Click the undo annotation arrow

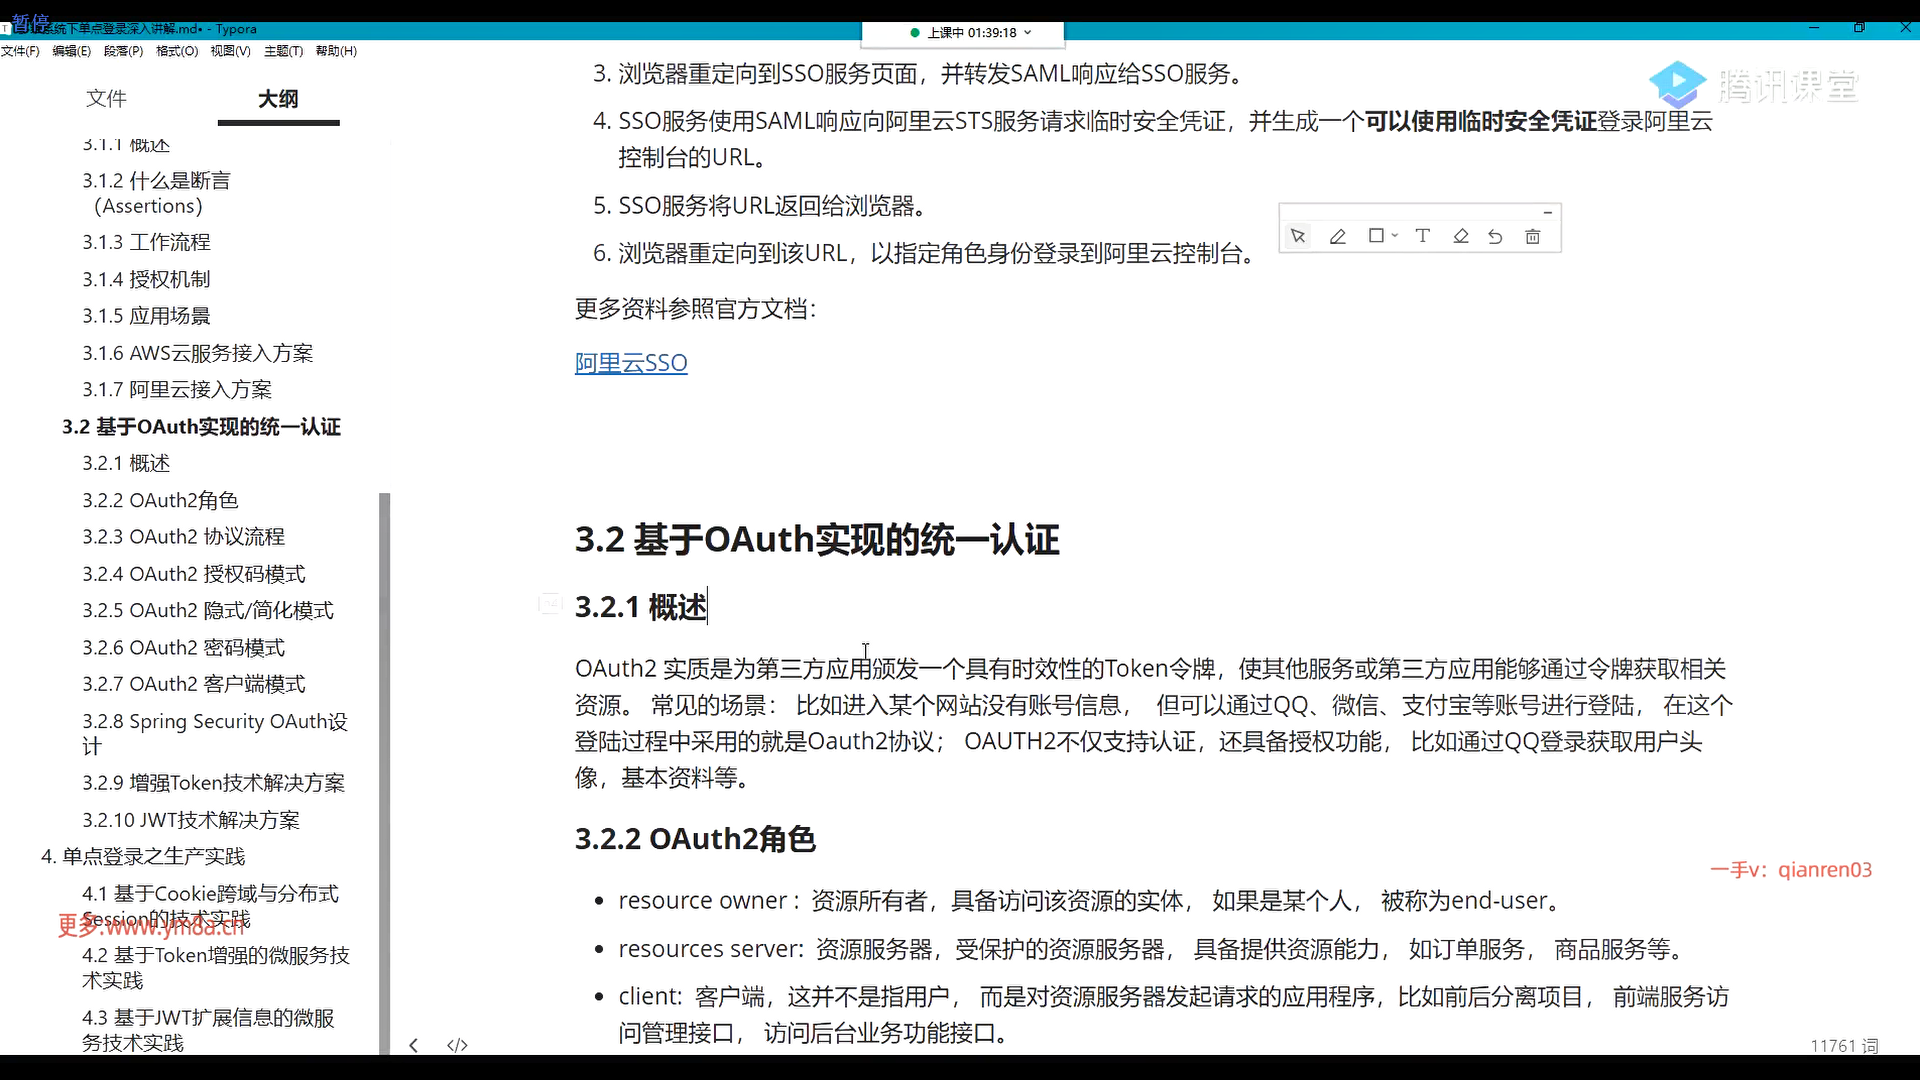pos(1495,237)
